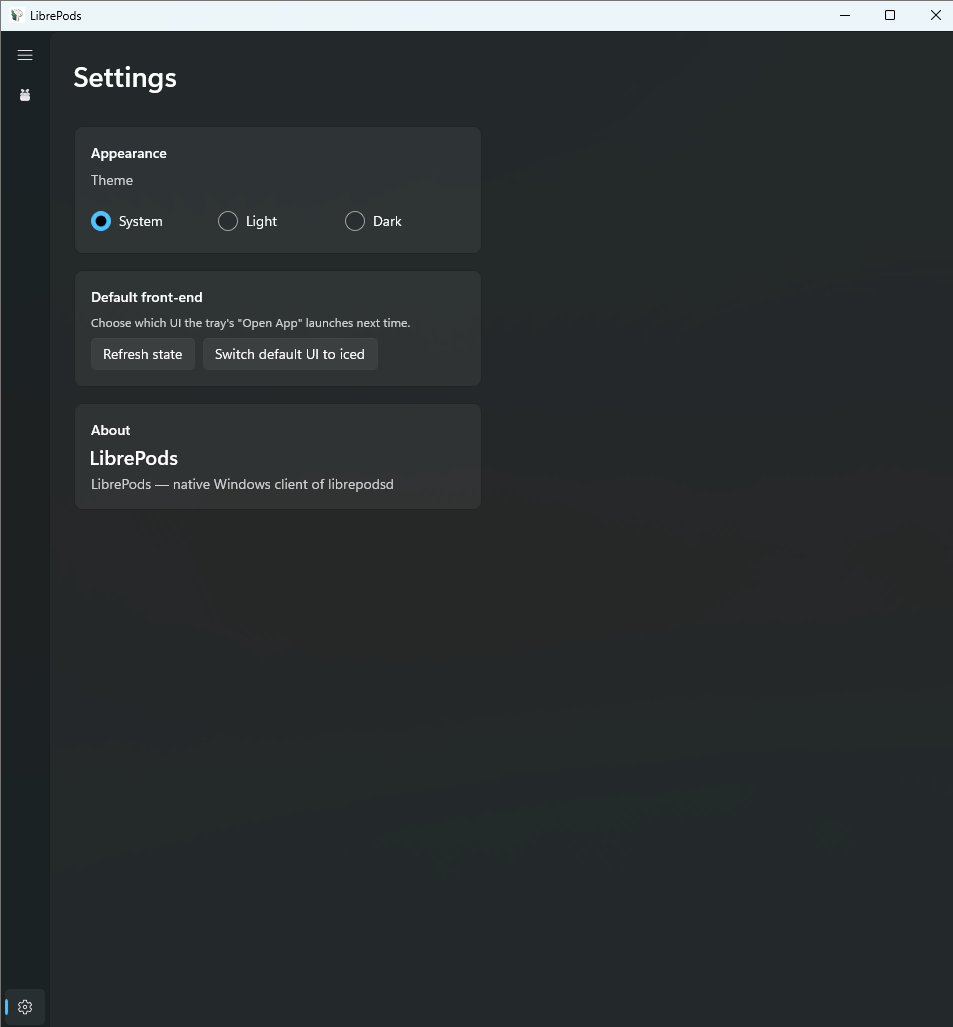Select the System theme radio button
The width and height of the screenshot is (953, 1027).
pyautogui.click(x=101, y=221)
